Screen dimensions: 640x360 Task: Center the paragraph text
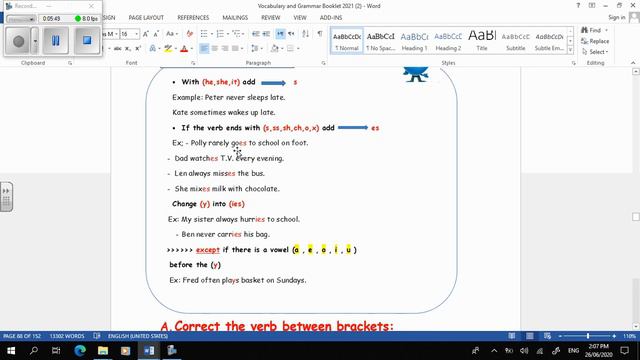click(215, 49)
